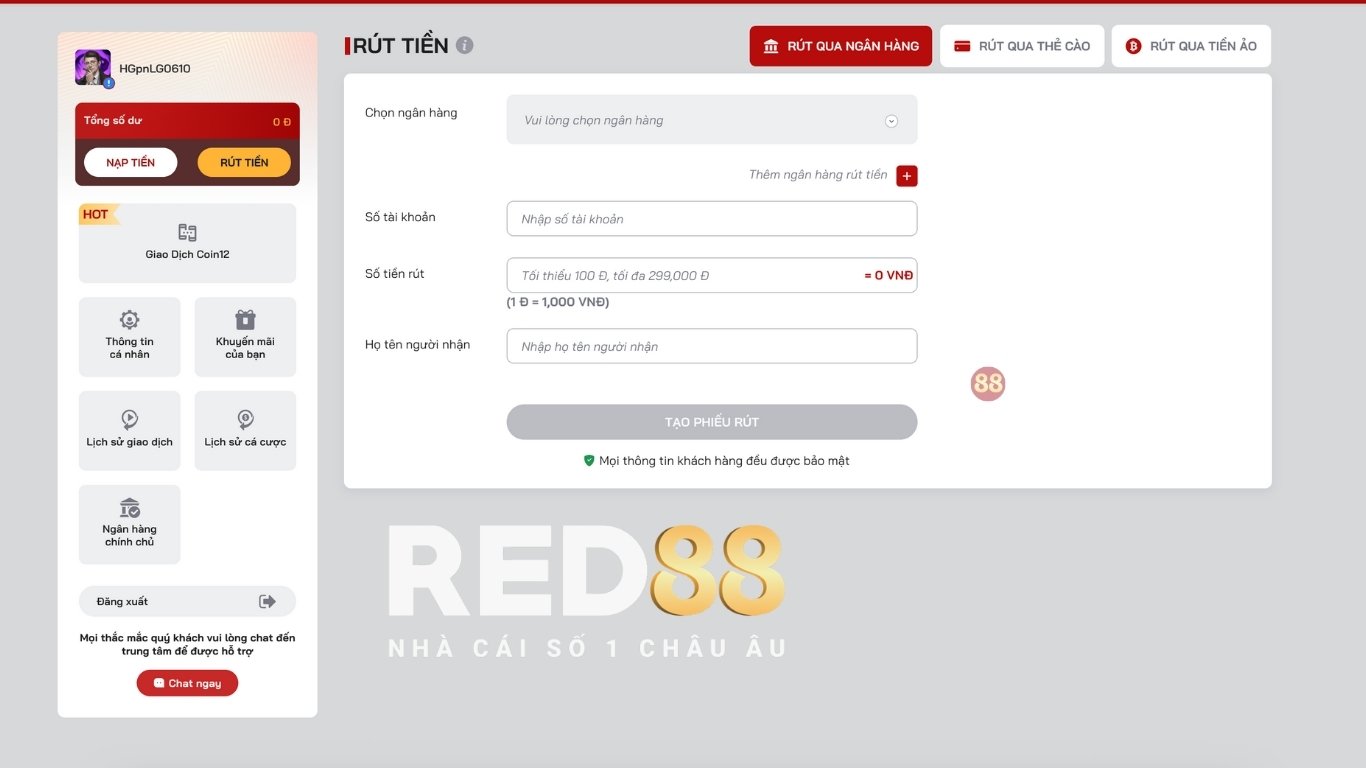Click the (1 Đ = 1,000 VNĐ) rate note
1366x768 pixels.
(x=558, y=302)
